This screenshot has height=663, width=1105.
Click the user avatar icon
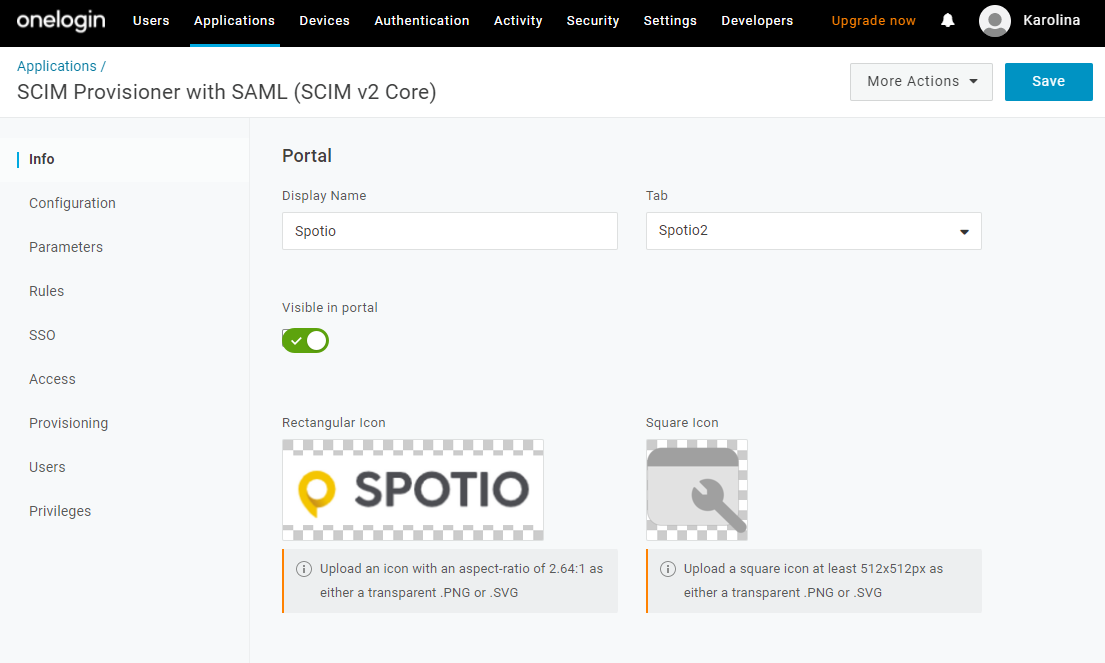994,20
